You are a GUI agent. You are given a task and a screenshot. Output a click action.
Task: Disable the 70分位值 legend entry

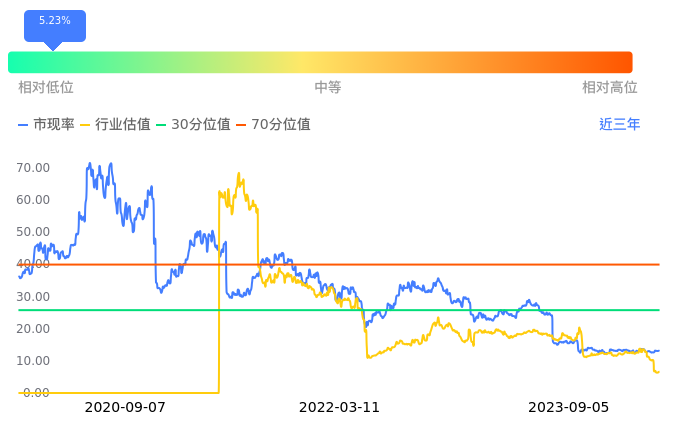pyautogui.click(x=273, y=125)
